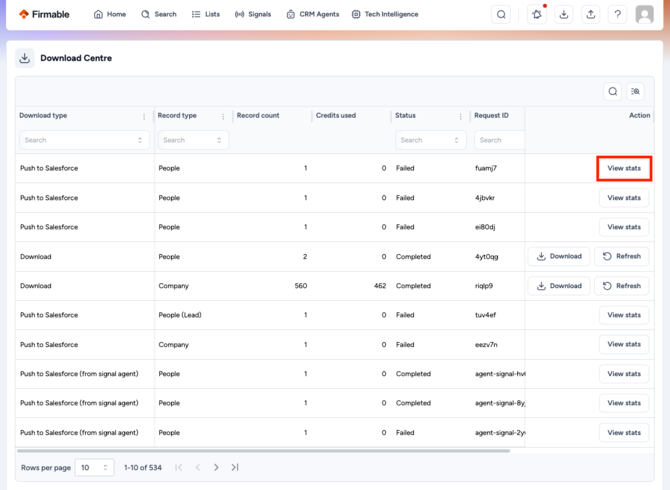Open the download tray icon in header

pos(564,15)
